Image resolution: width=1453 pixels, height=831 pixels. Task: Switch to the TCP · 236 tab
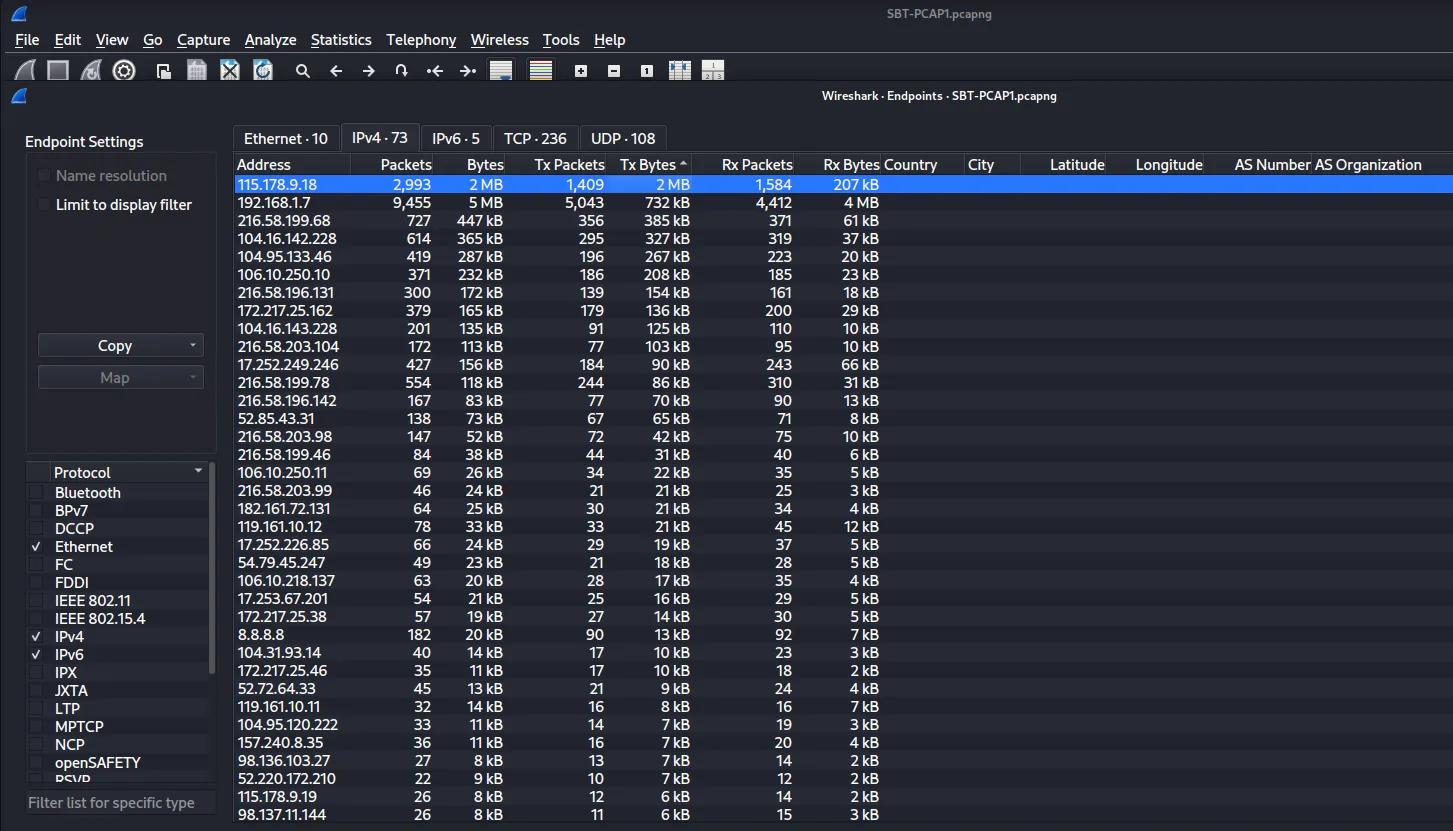coord(535,139)
